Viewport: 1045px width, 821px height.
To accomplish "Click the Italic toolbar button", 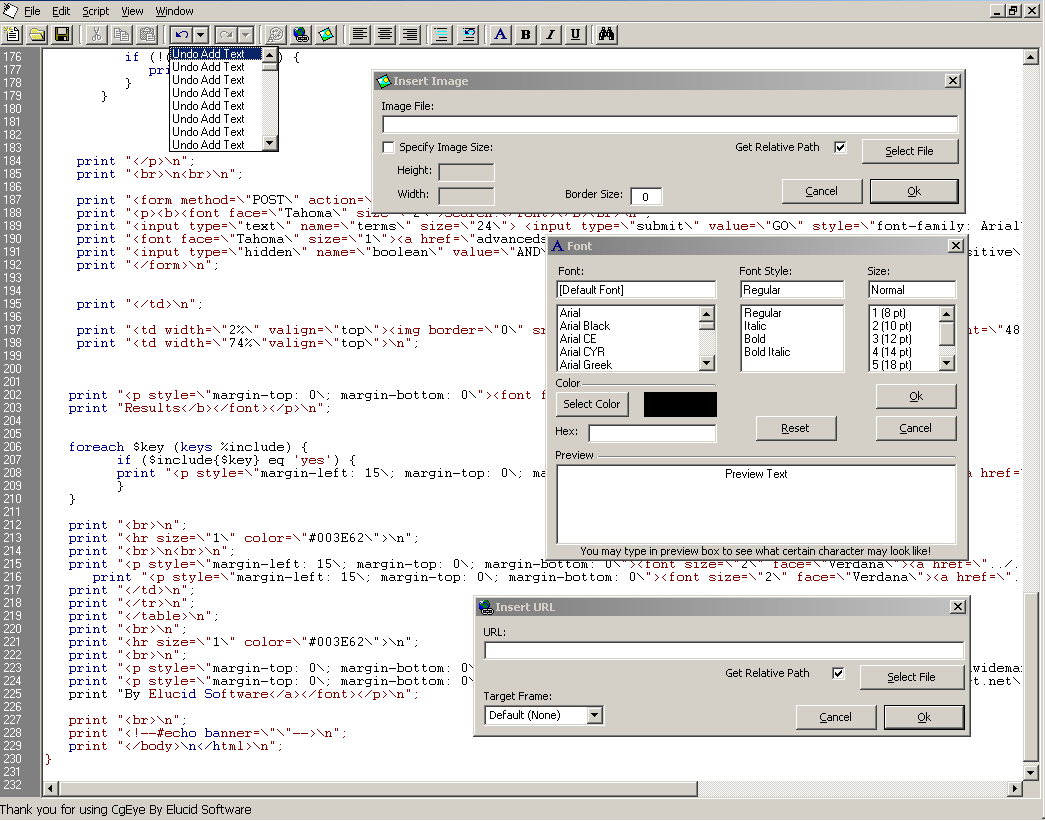I will [x=551, y=35].
